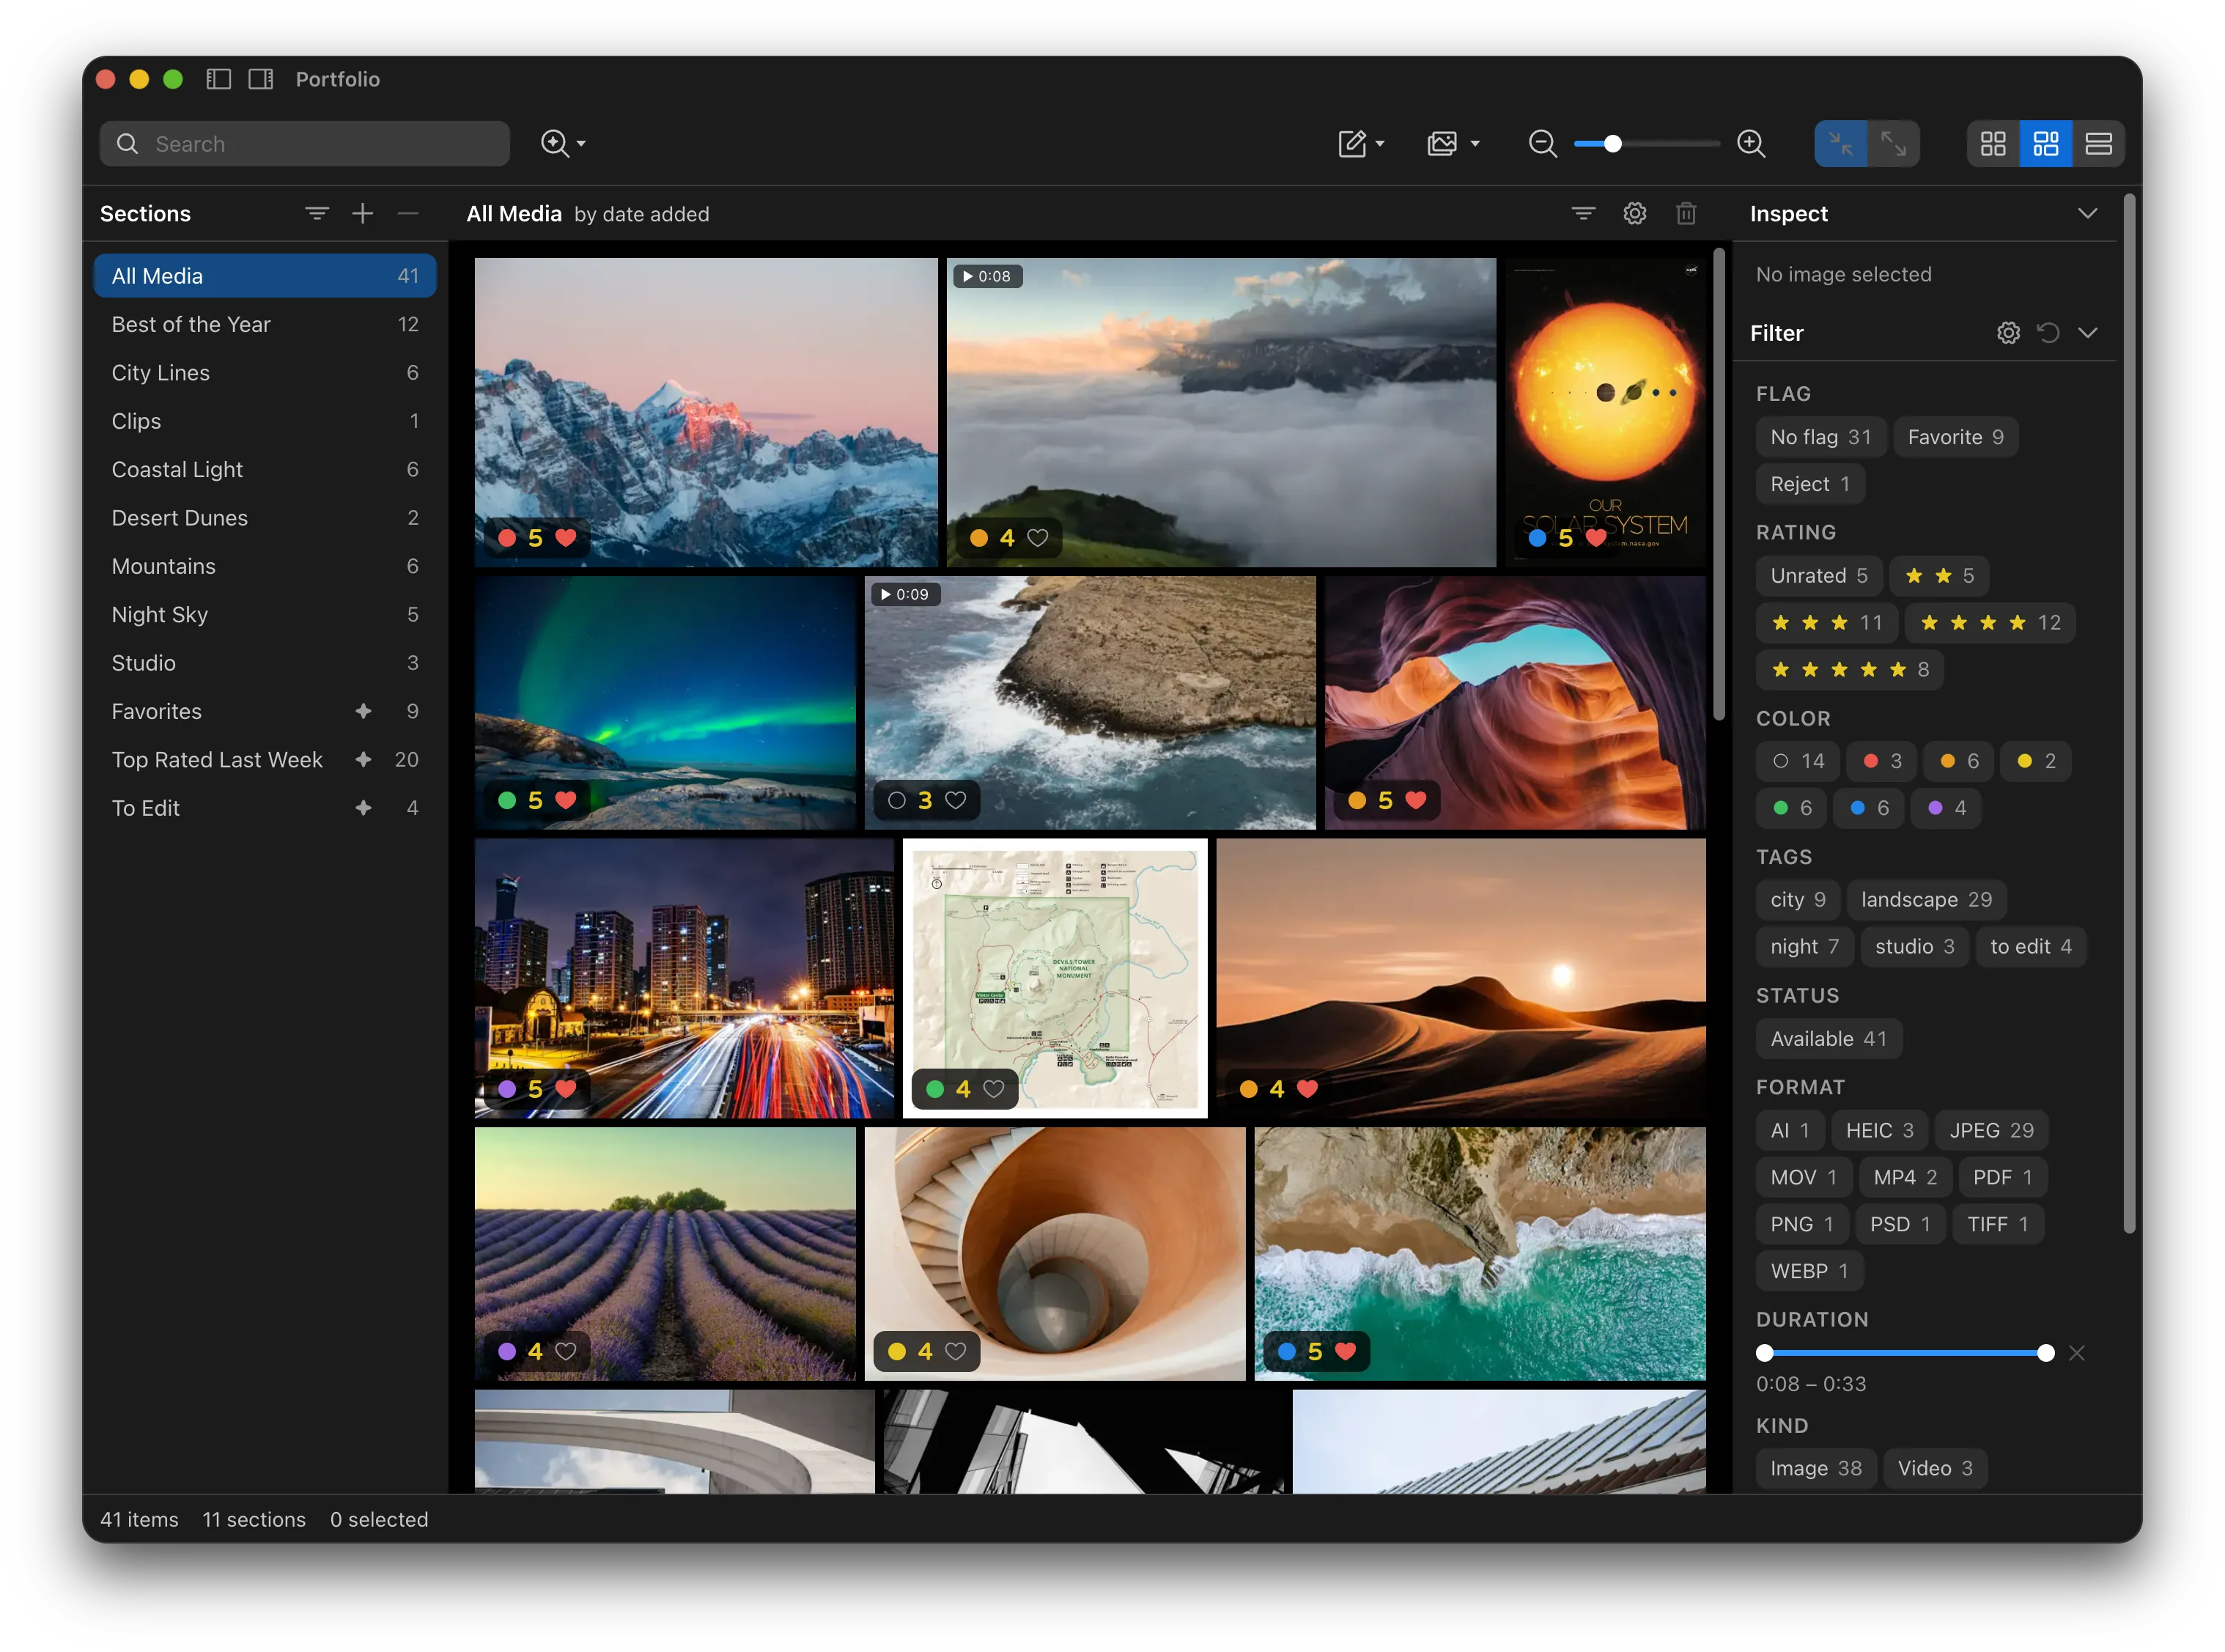The image size is (2225, 1652).
Task: Select the solar system poster thumbnail
Action: point(1605,412)
